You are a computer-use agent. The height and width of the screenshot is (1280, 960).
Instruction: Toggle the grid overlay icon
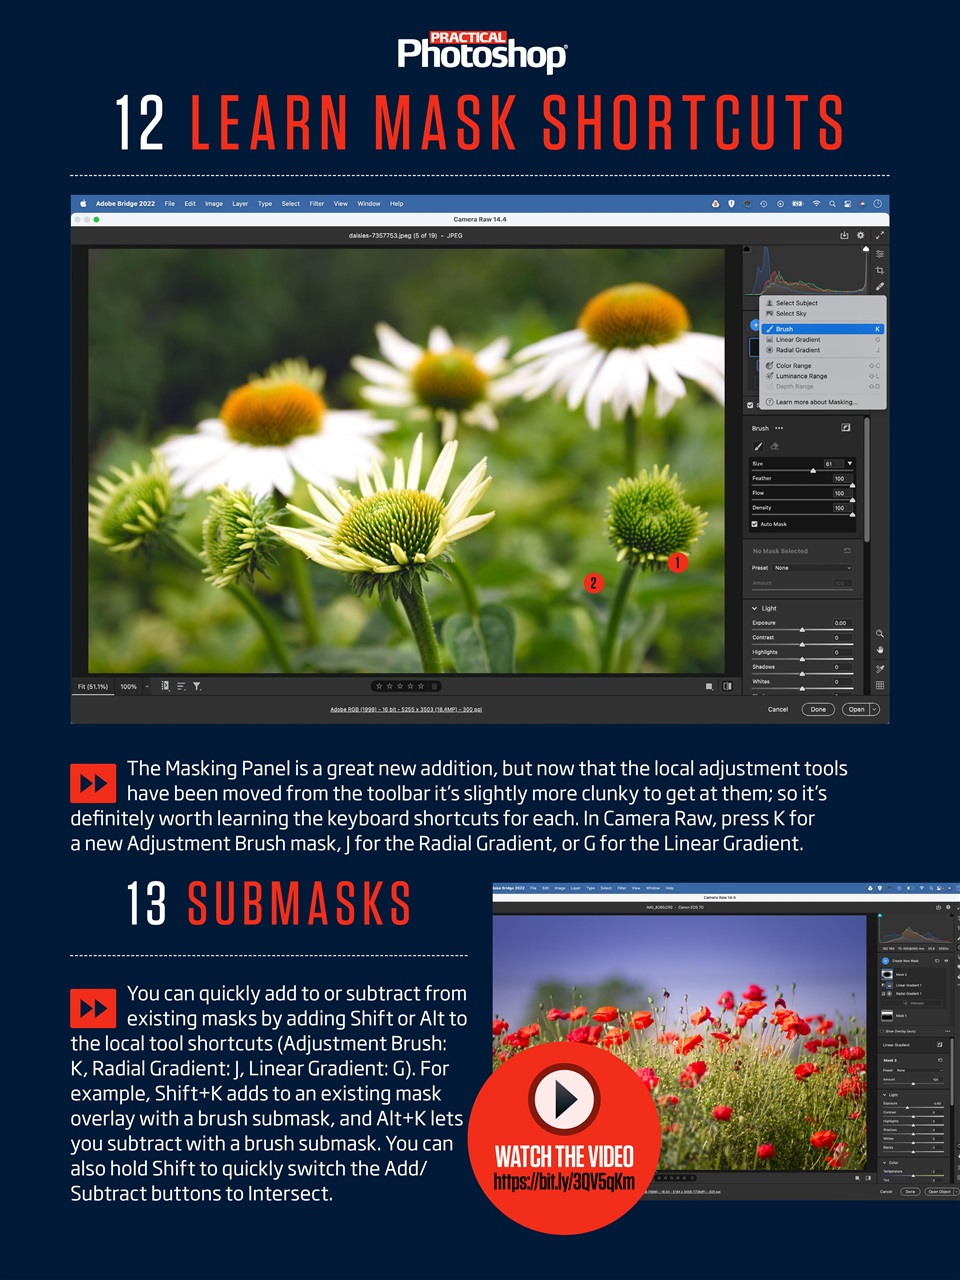879,684
